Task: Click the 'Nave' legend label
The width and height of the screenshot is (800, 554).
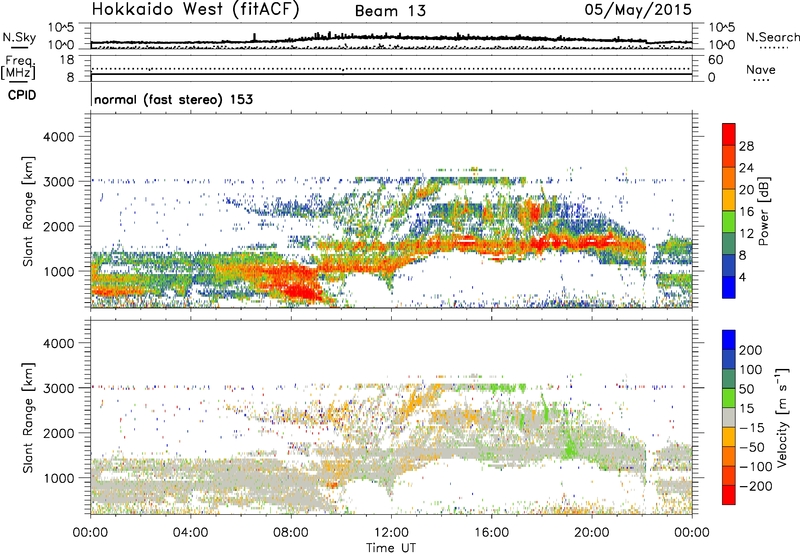Action: point(761,70)
